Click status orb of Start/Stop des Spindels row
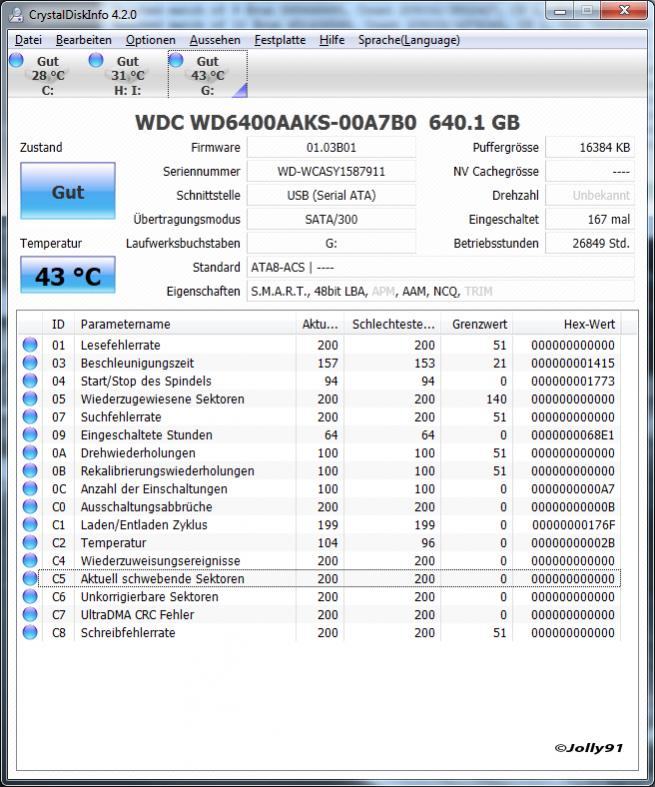The height and width of the screenshot is (787, 655). 30,380
